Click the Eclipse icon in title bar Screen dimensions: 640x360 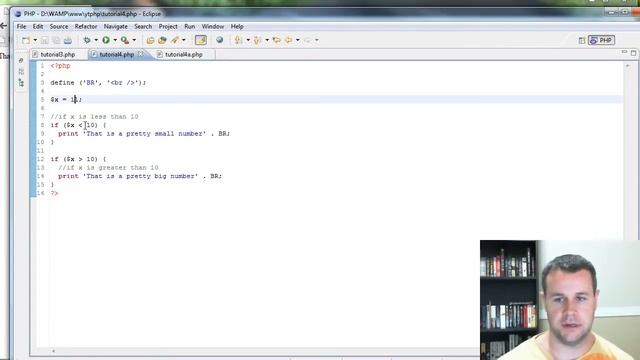pyautogui.click(x=18, y=14)
